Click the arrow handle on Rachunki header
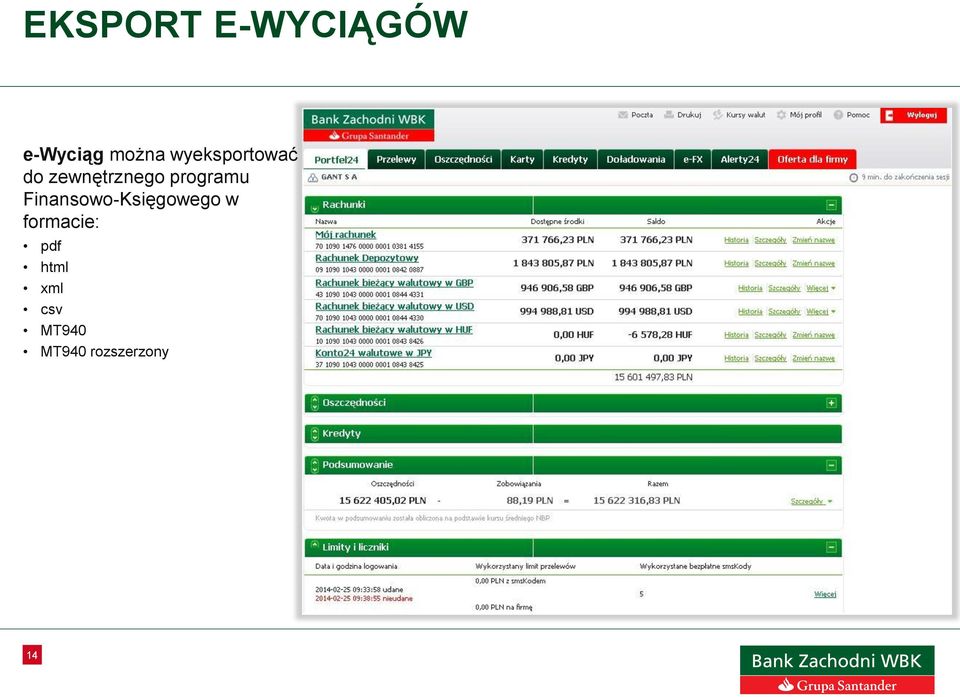The height and width of the screenshot is (697, 960). click(314, 207)
